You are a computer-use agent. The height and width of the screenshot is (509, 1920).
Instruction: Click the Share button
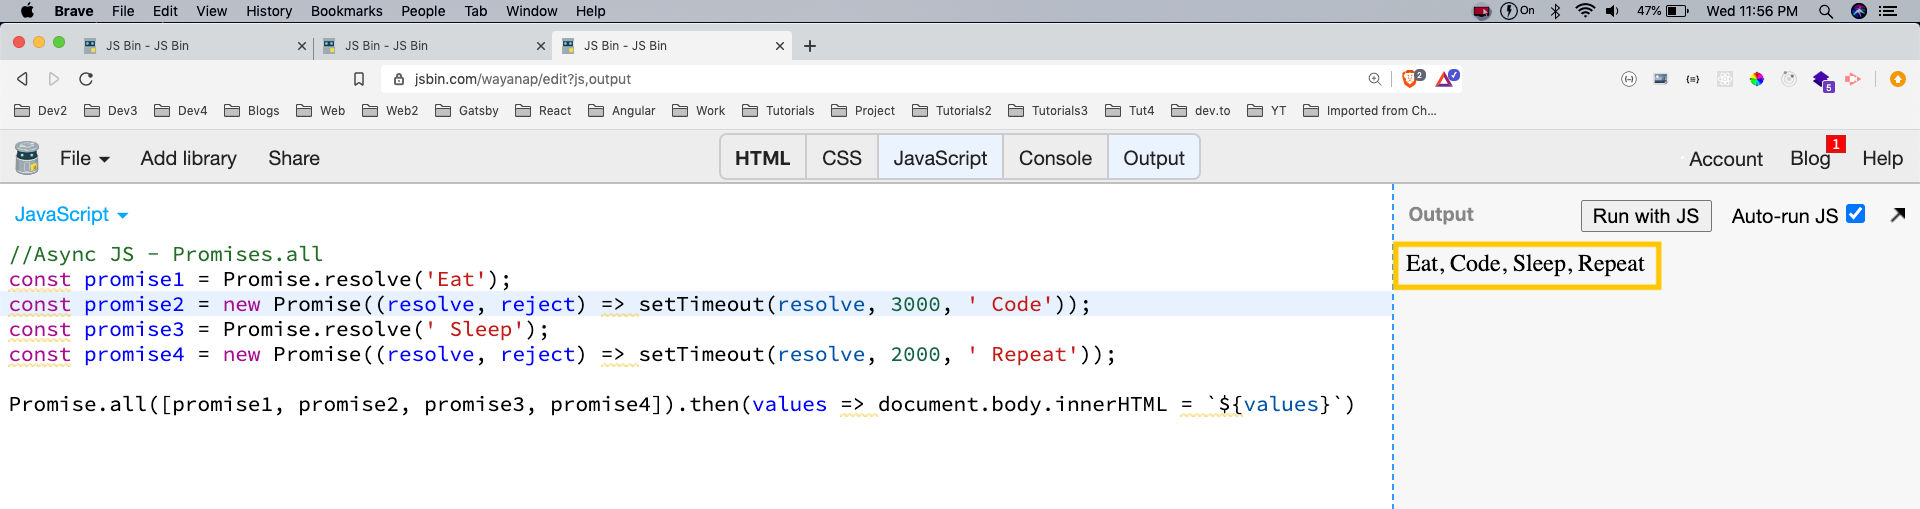click(294, 158)
